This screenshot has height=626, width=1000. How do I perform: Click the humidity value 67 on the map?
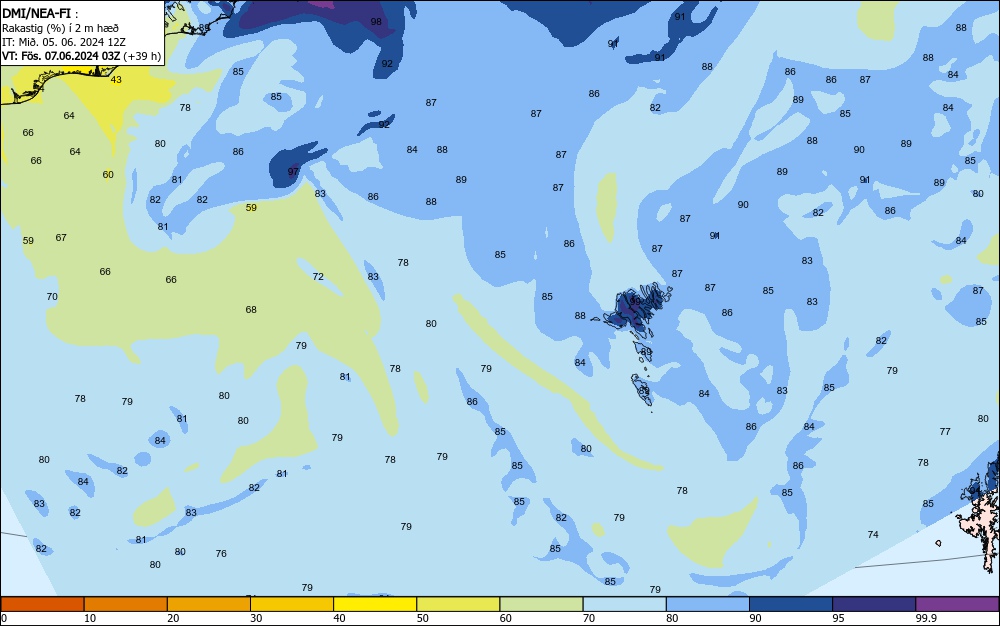tap(61, 238)
